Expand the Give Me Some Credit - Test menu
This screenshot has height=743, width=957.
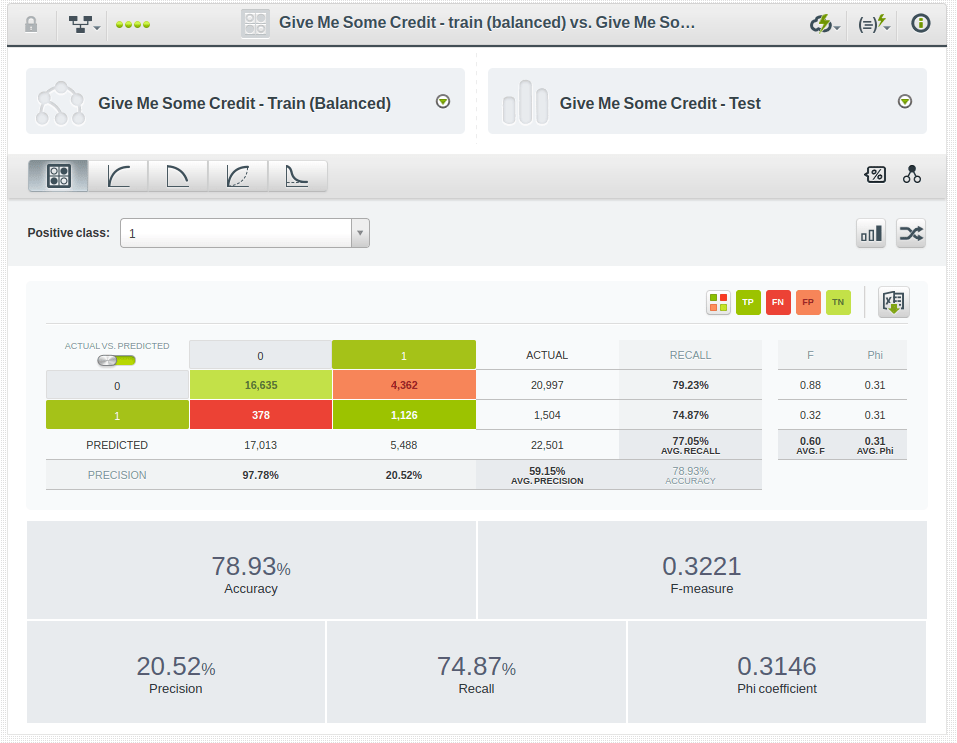coord(905,102)
